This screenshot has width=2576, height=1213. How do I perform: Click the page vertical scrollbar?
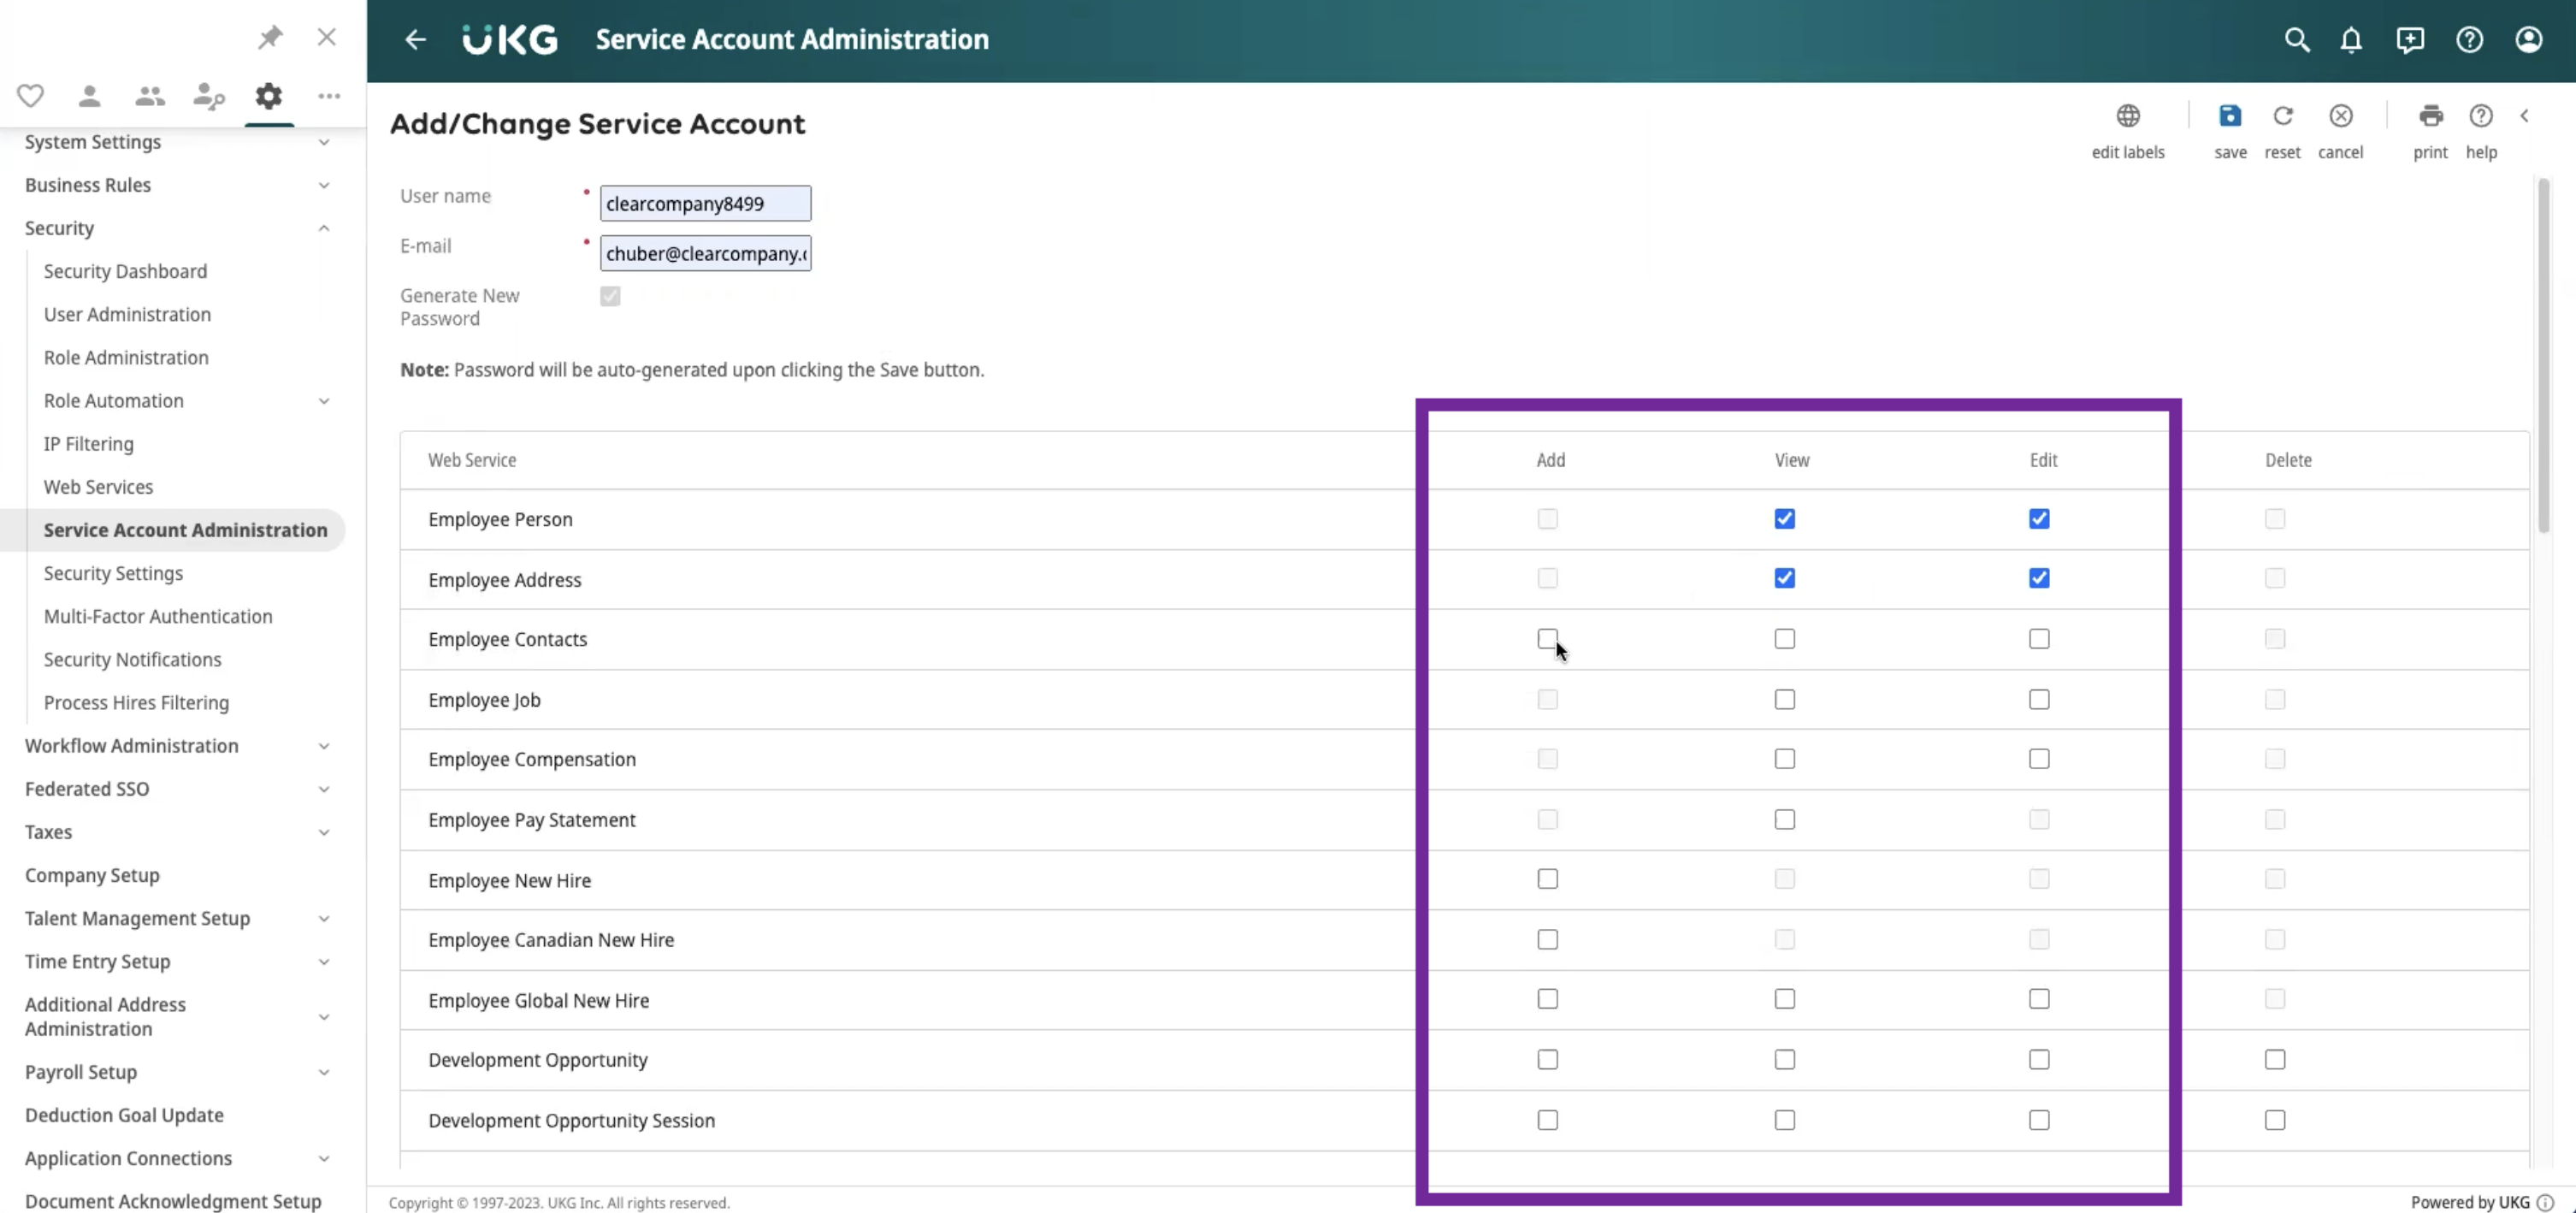click(2544, 355)
